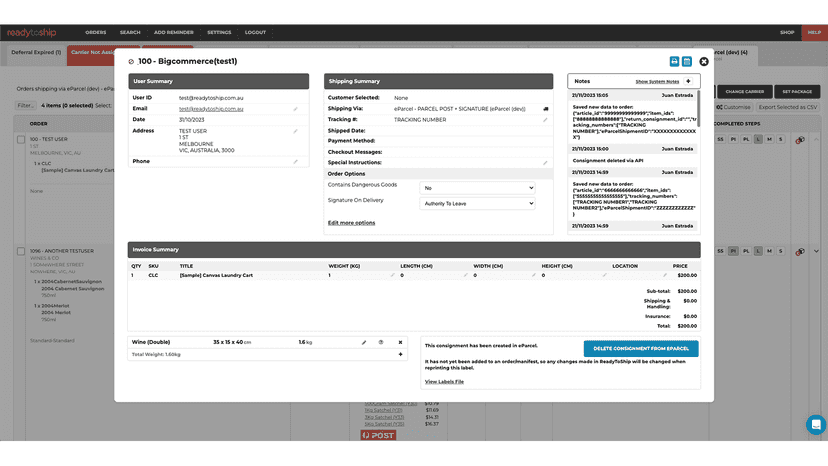Open the ORDERS menu
Screen dimensions: 828x466
(x=96, y=33)
